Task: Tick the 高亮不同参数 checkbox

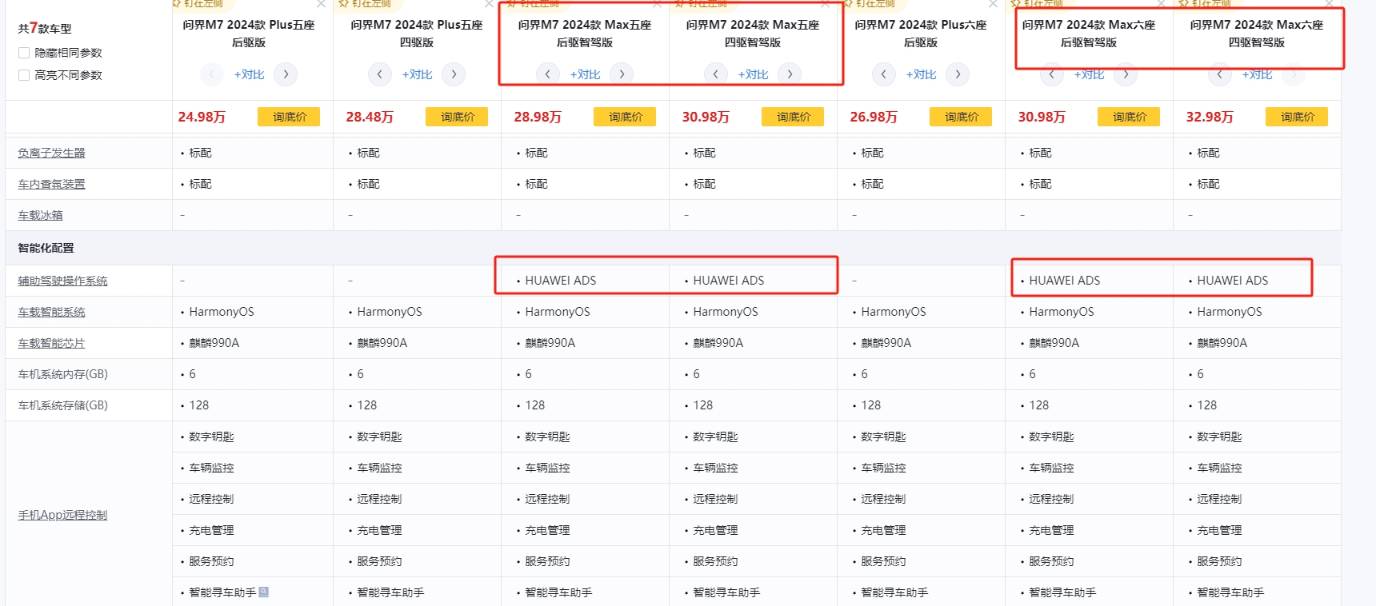Action: [x=24, y=75]
